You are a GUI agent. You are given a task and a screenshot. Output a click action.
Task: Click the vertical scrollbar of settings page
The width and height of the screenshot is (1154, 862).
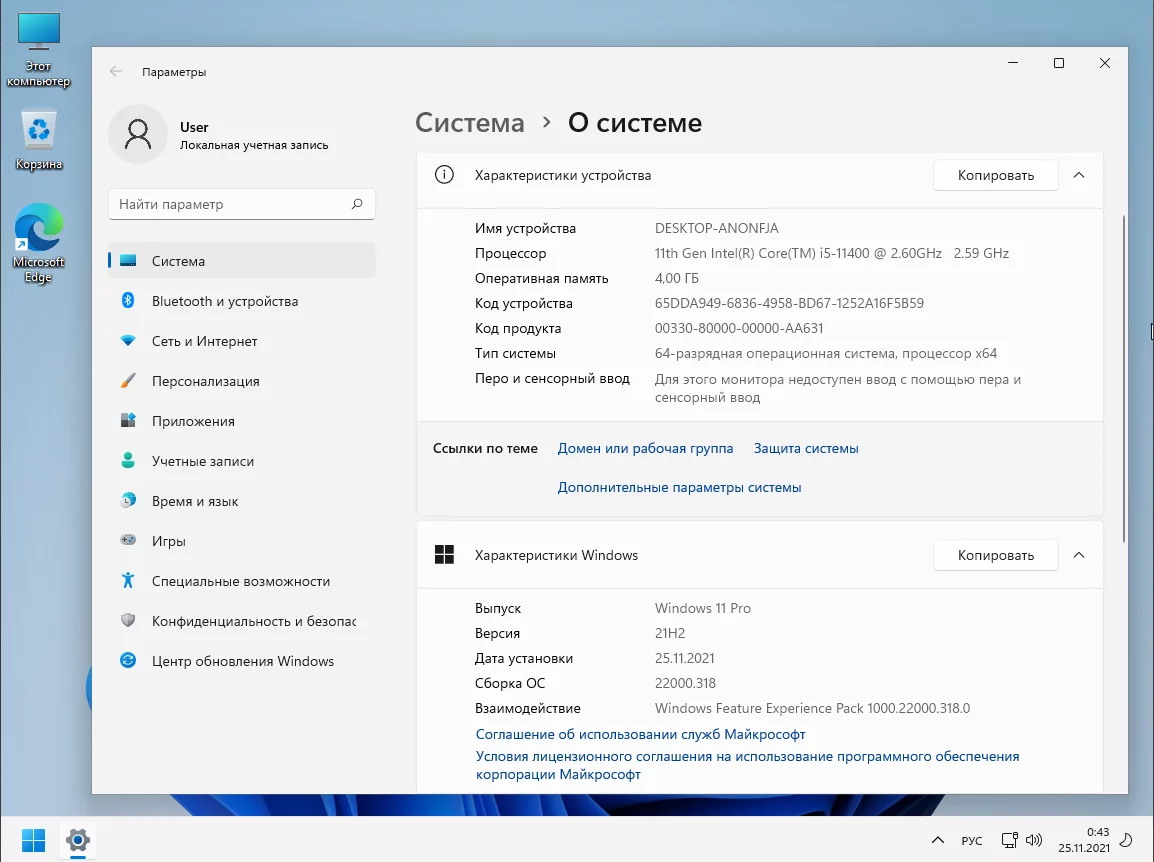click(x=1123, y=378)
